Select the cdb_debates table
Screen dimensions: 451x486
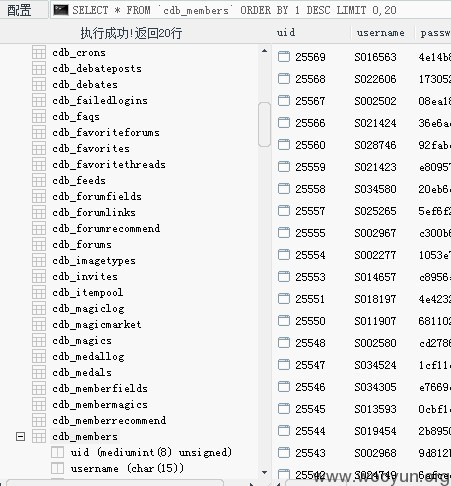tap(85, 85)
